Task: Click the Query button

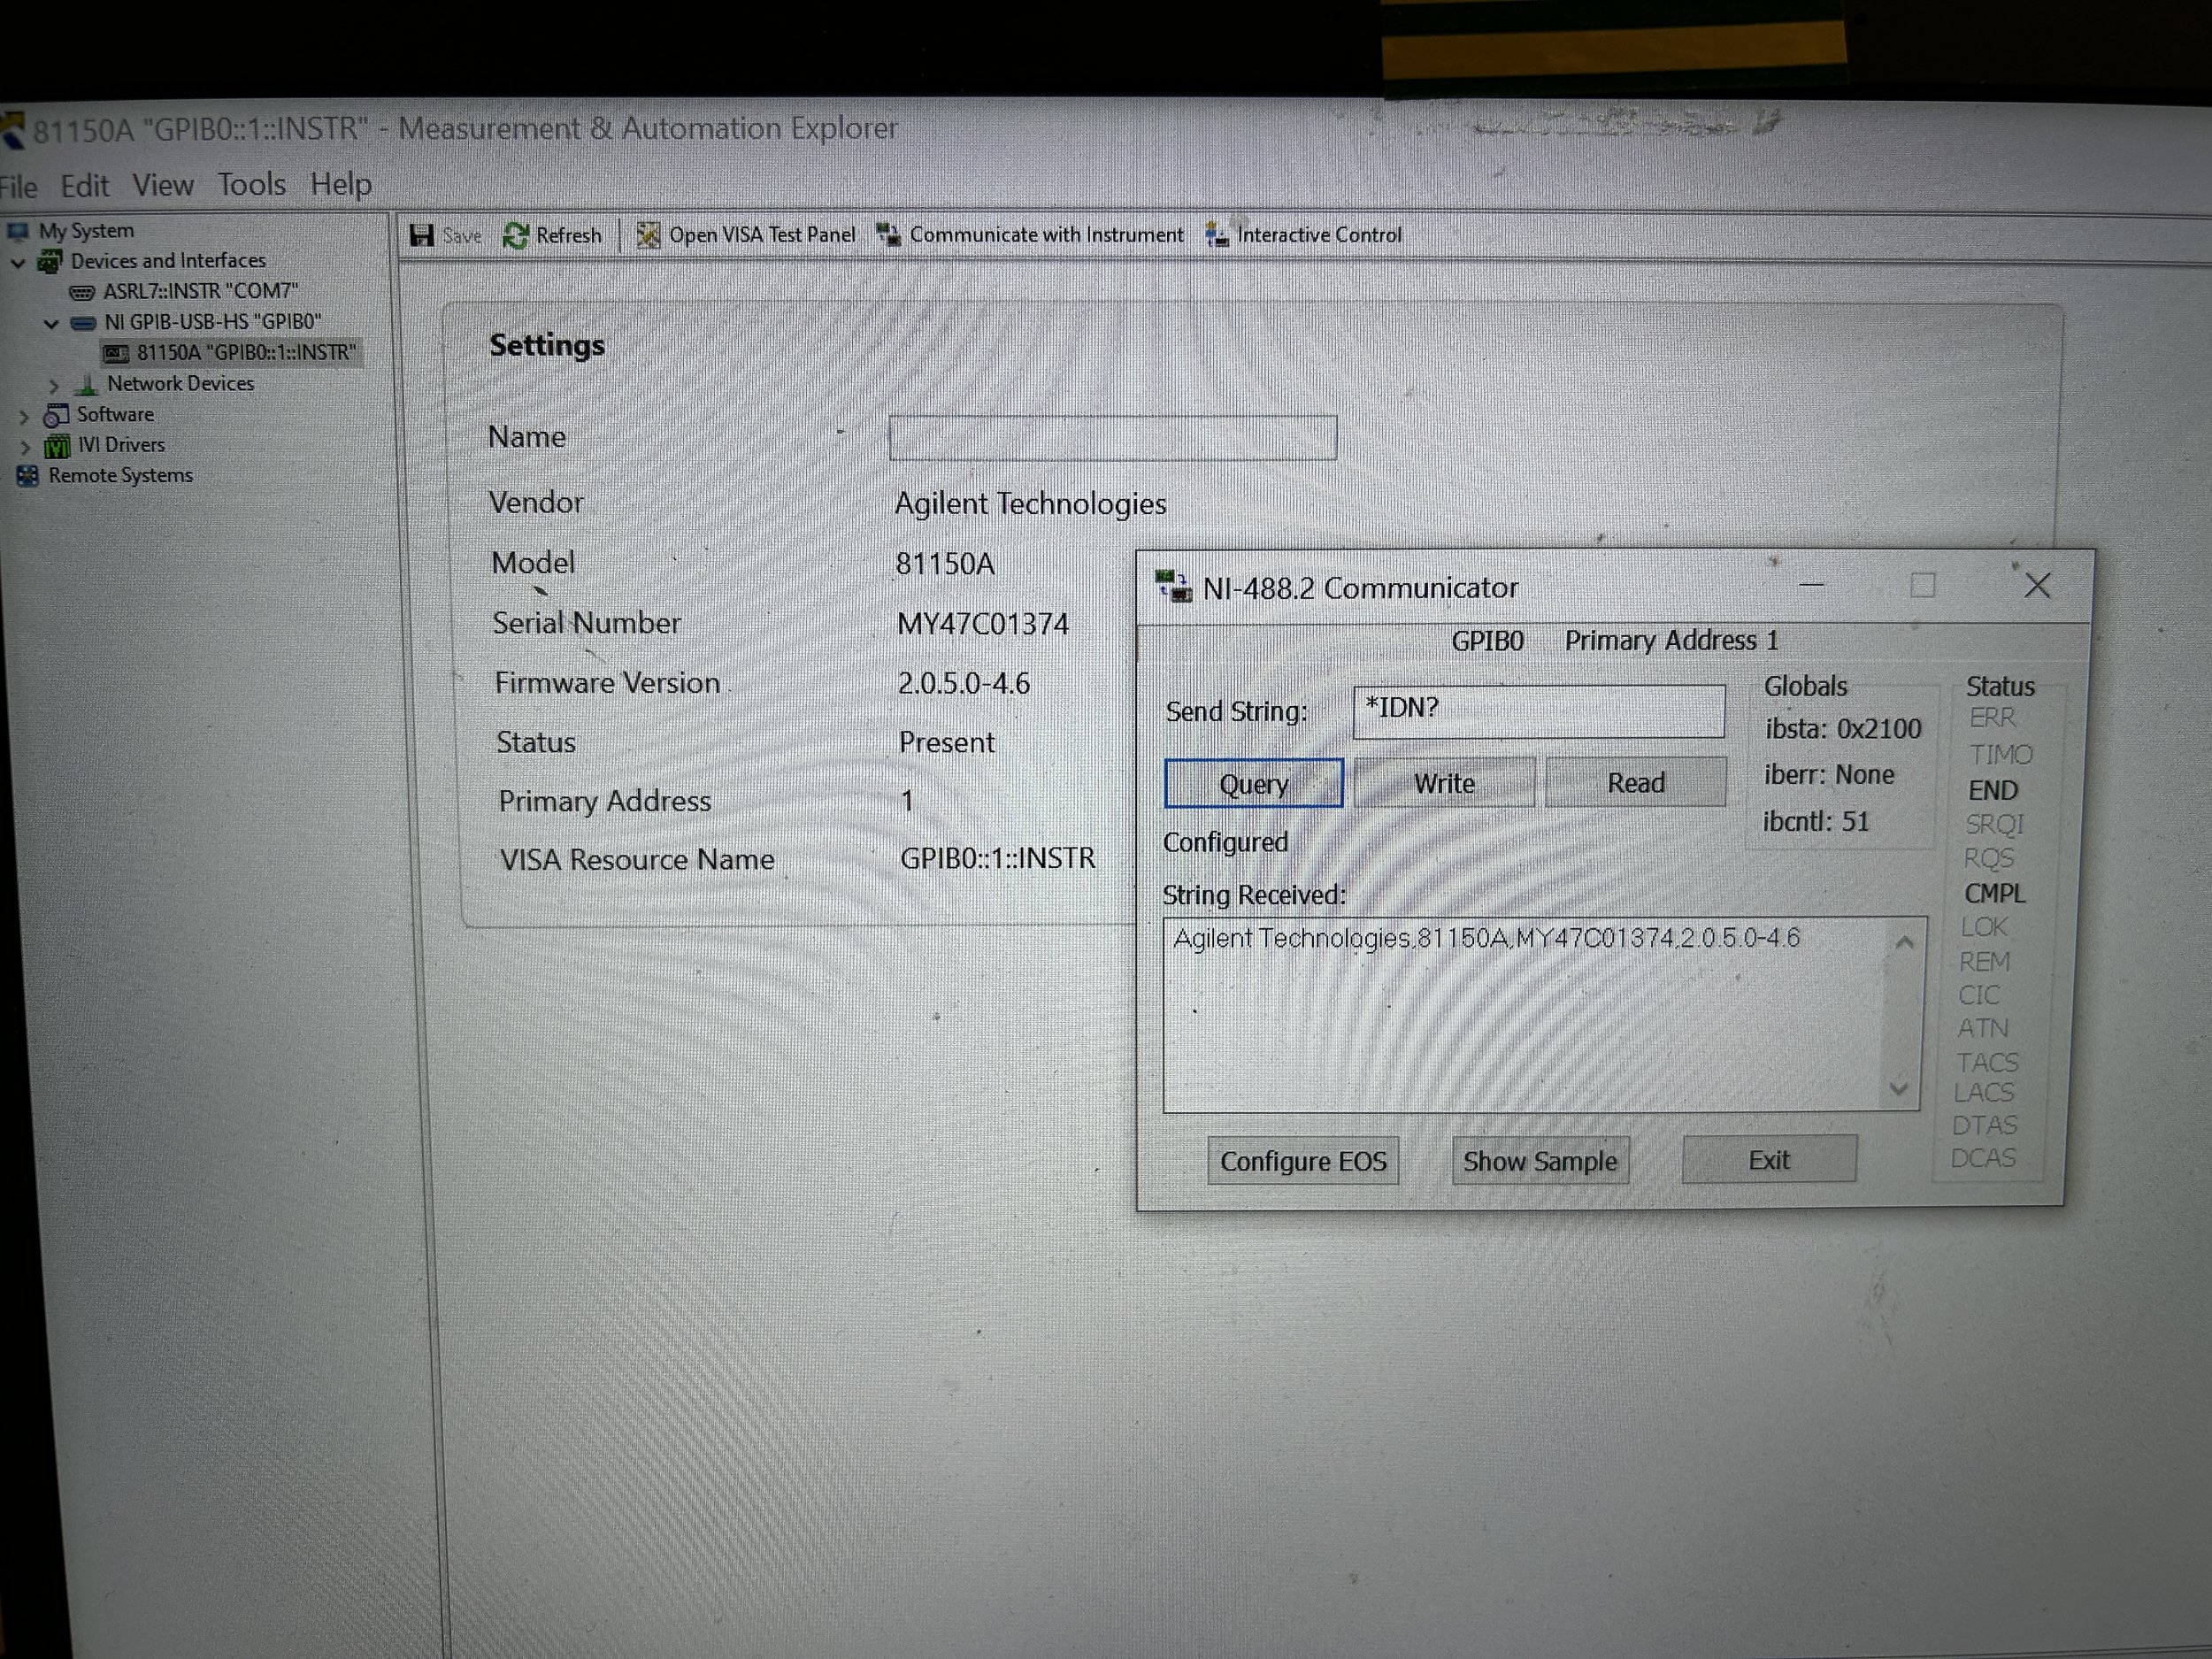Action: coord(1253,783)
